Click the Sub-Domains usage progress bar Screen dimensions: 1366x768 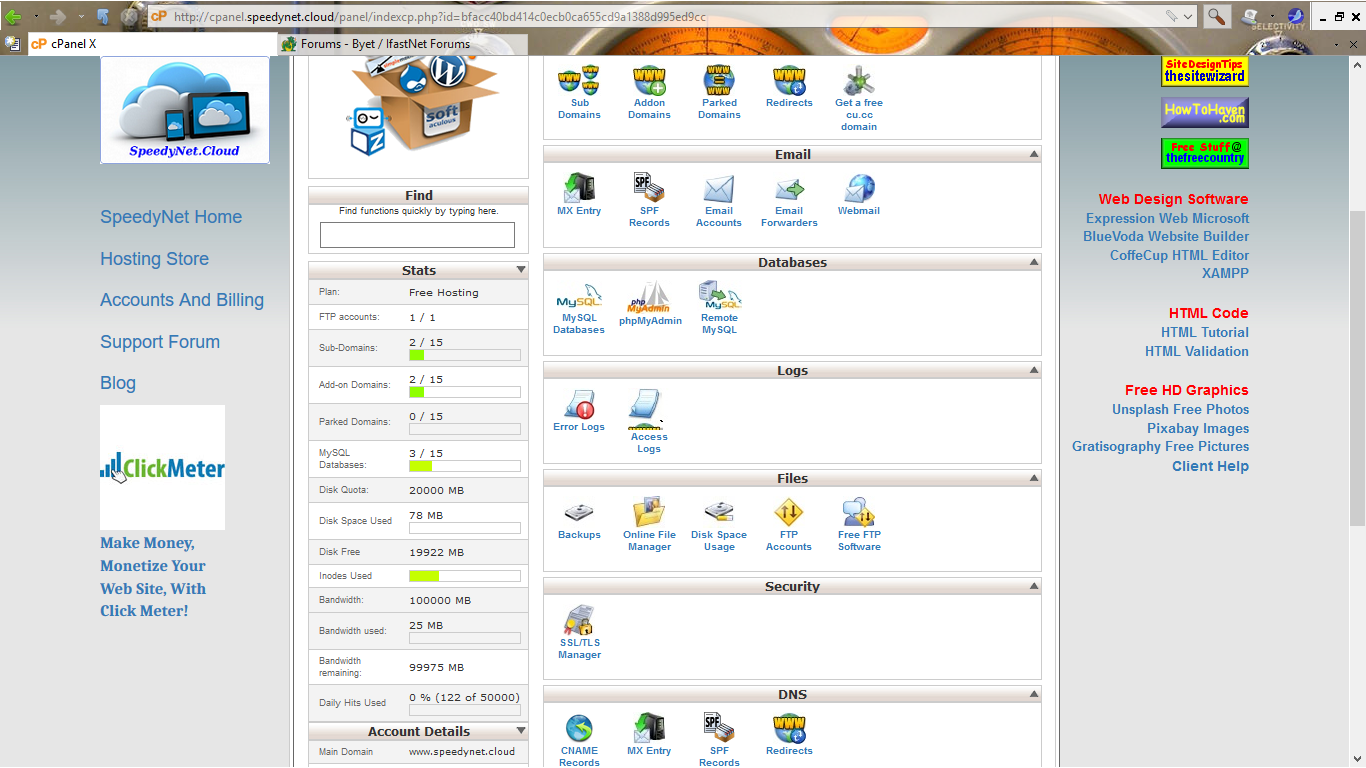465,355
